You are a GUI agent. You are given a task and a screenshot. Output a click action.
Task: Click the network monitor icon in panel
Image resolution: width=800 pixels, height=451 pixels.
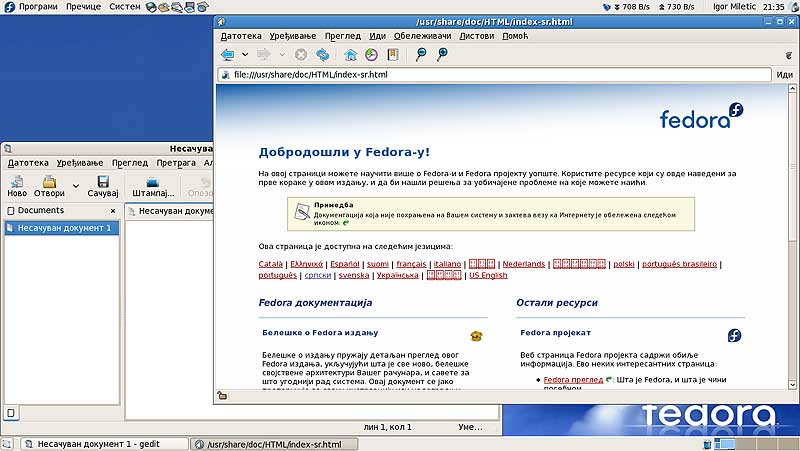coord(607,7)
